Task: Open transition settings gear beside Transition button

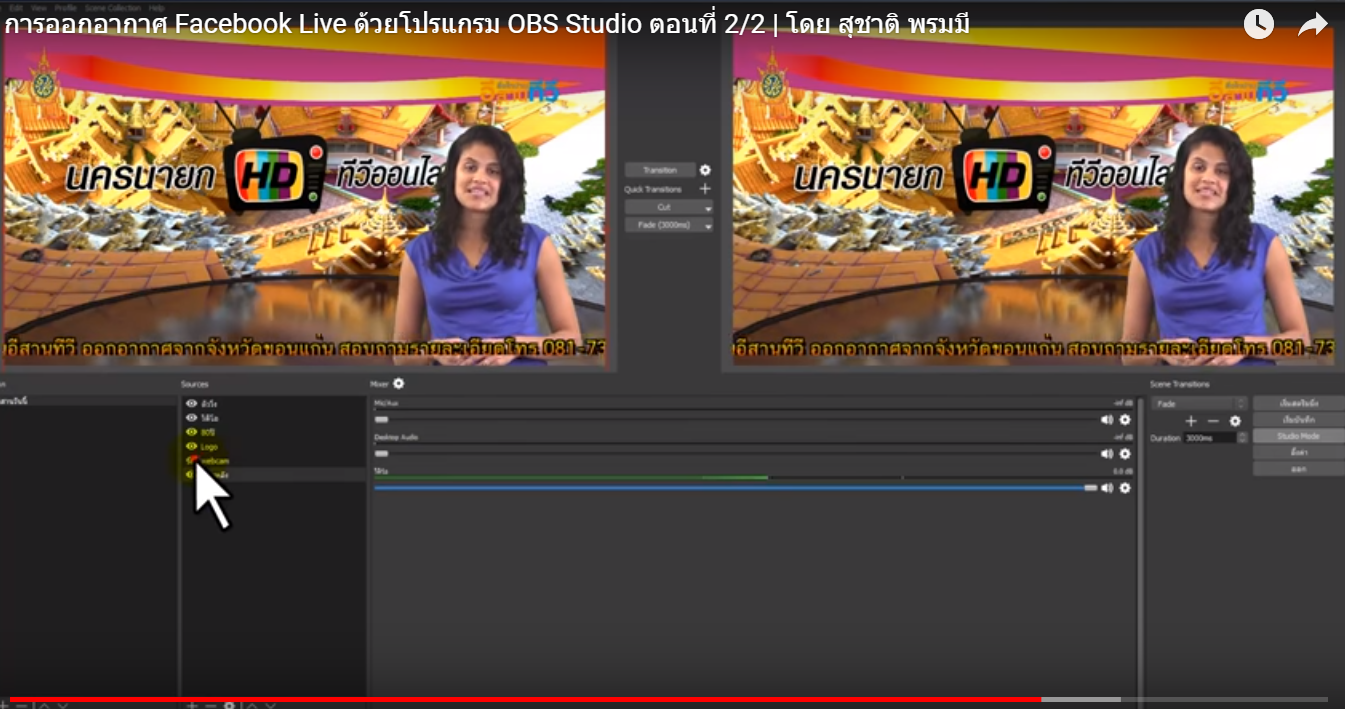Action: (x=705, y=170)
